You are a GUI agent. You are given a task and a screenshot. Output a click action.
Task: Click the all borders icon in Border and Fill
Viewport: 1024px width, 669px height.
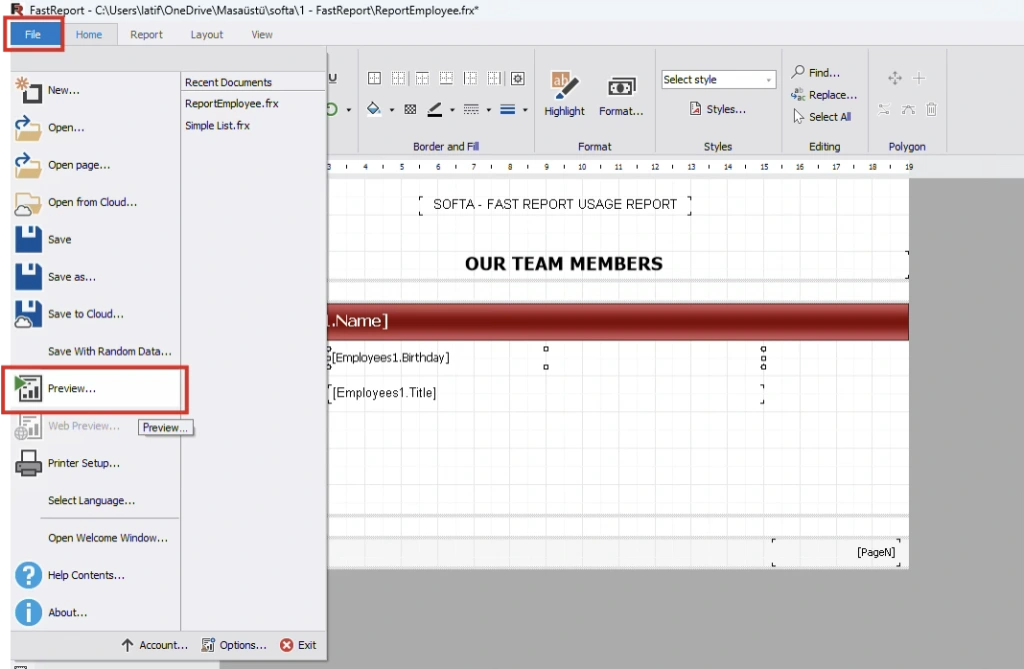point(374,78)
